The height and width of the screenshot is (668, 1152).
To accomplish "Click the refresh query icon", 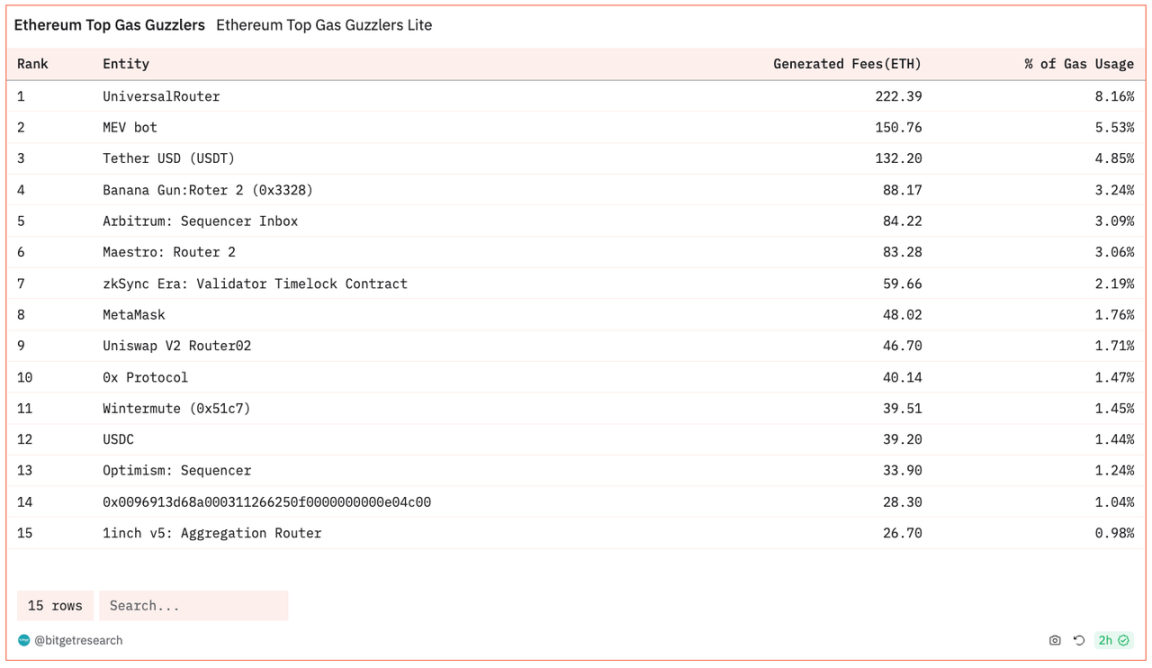I will click(x=1079, y=641).
